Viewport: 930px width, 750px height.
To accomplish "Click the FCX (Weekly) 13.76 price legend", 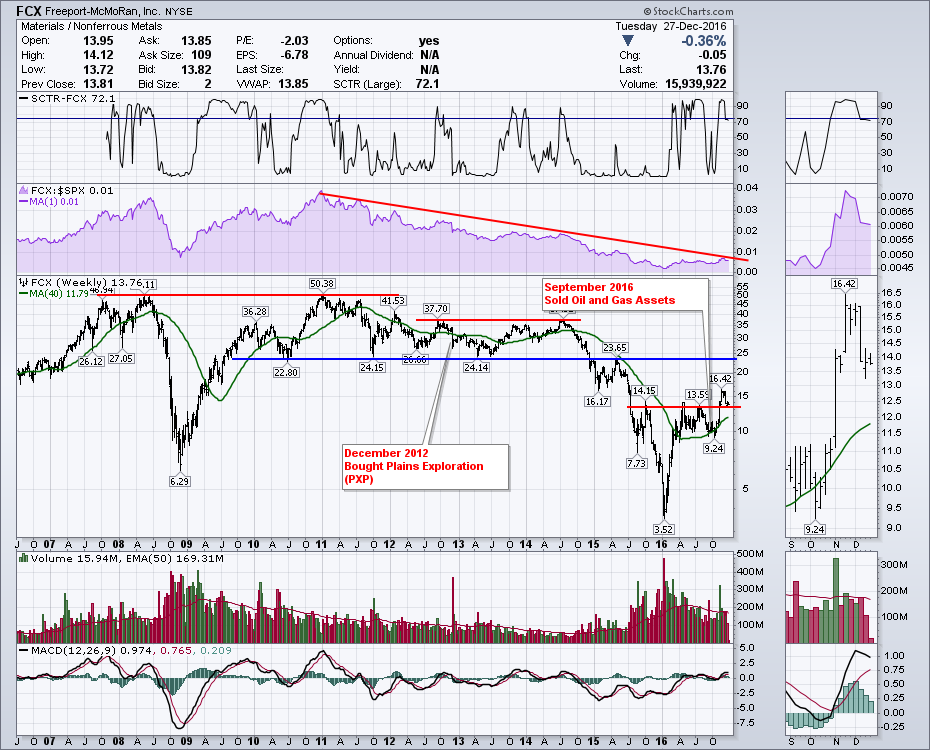I will (x=81, y=283).
